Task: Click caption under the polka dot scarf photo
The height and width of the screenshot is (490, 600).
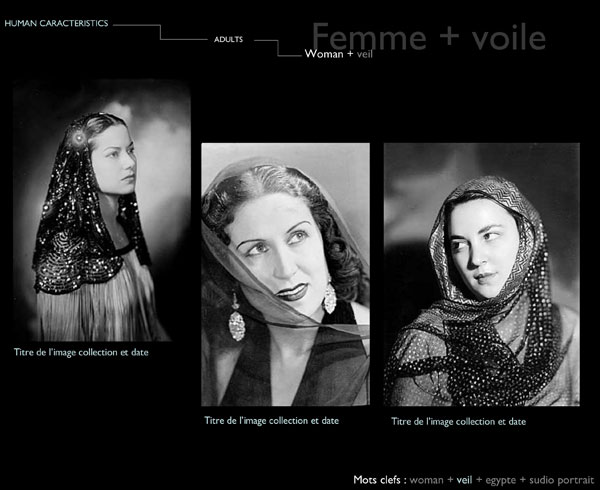Action: (x=458, y=422)
